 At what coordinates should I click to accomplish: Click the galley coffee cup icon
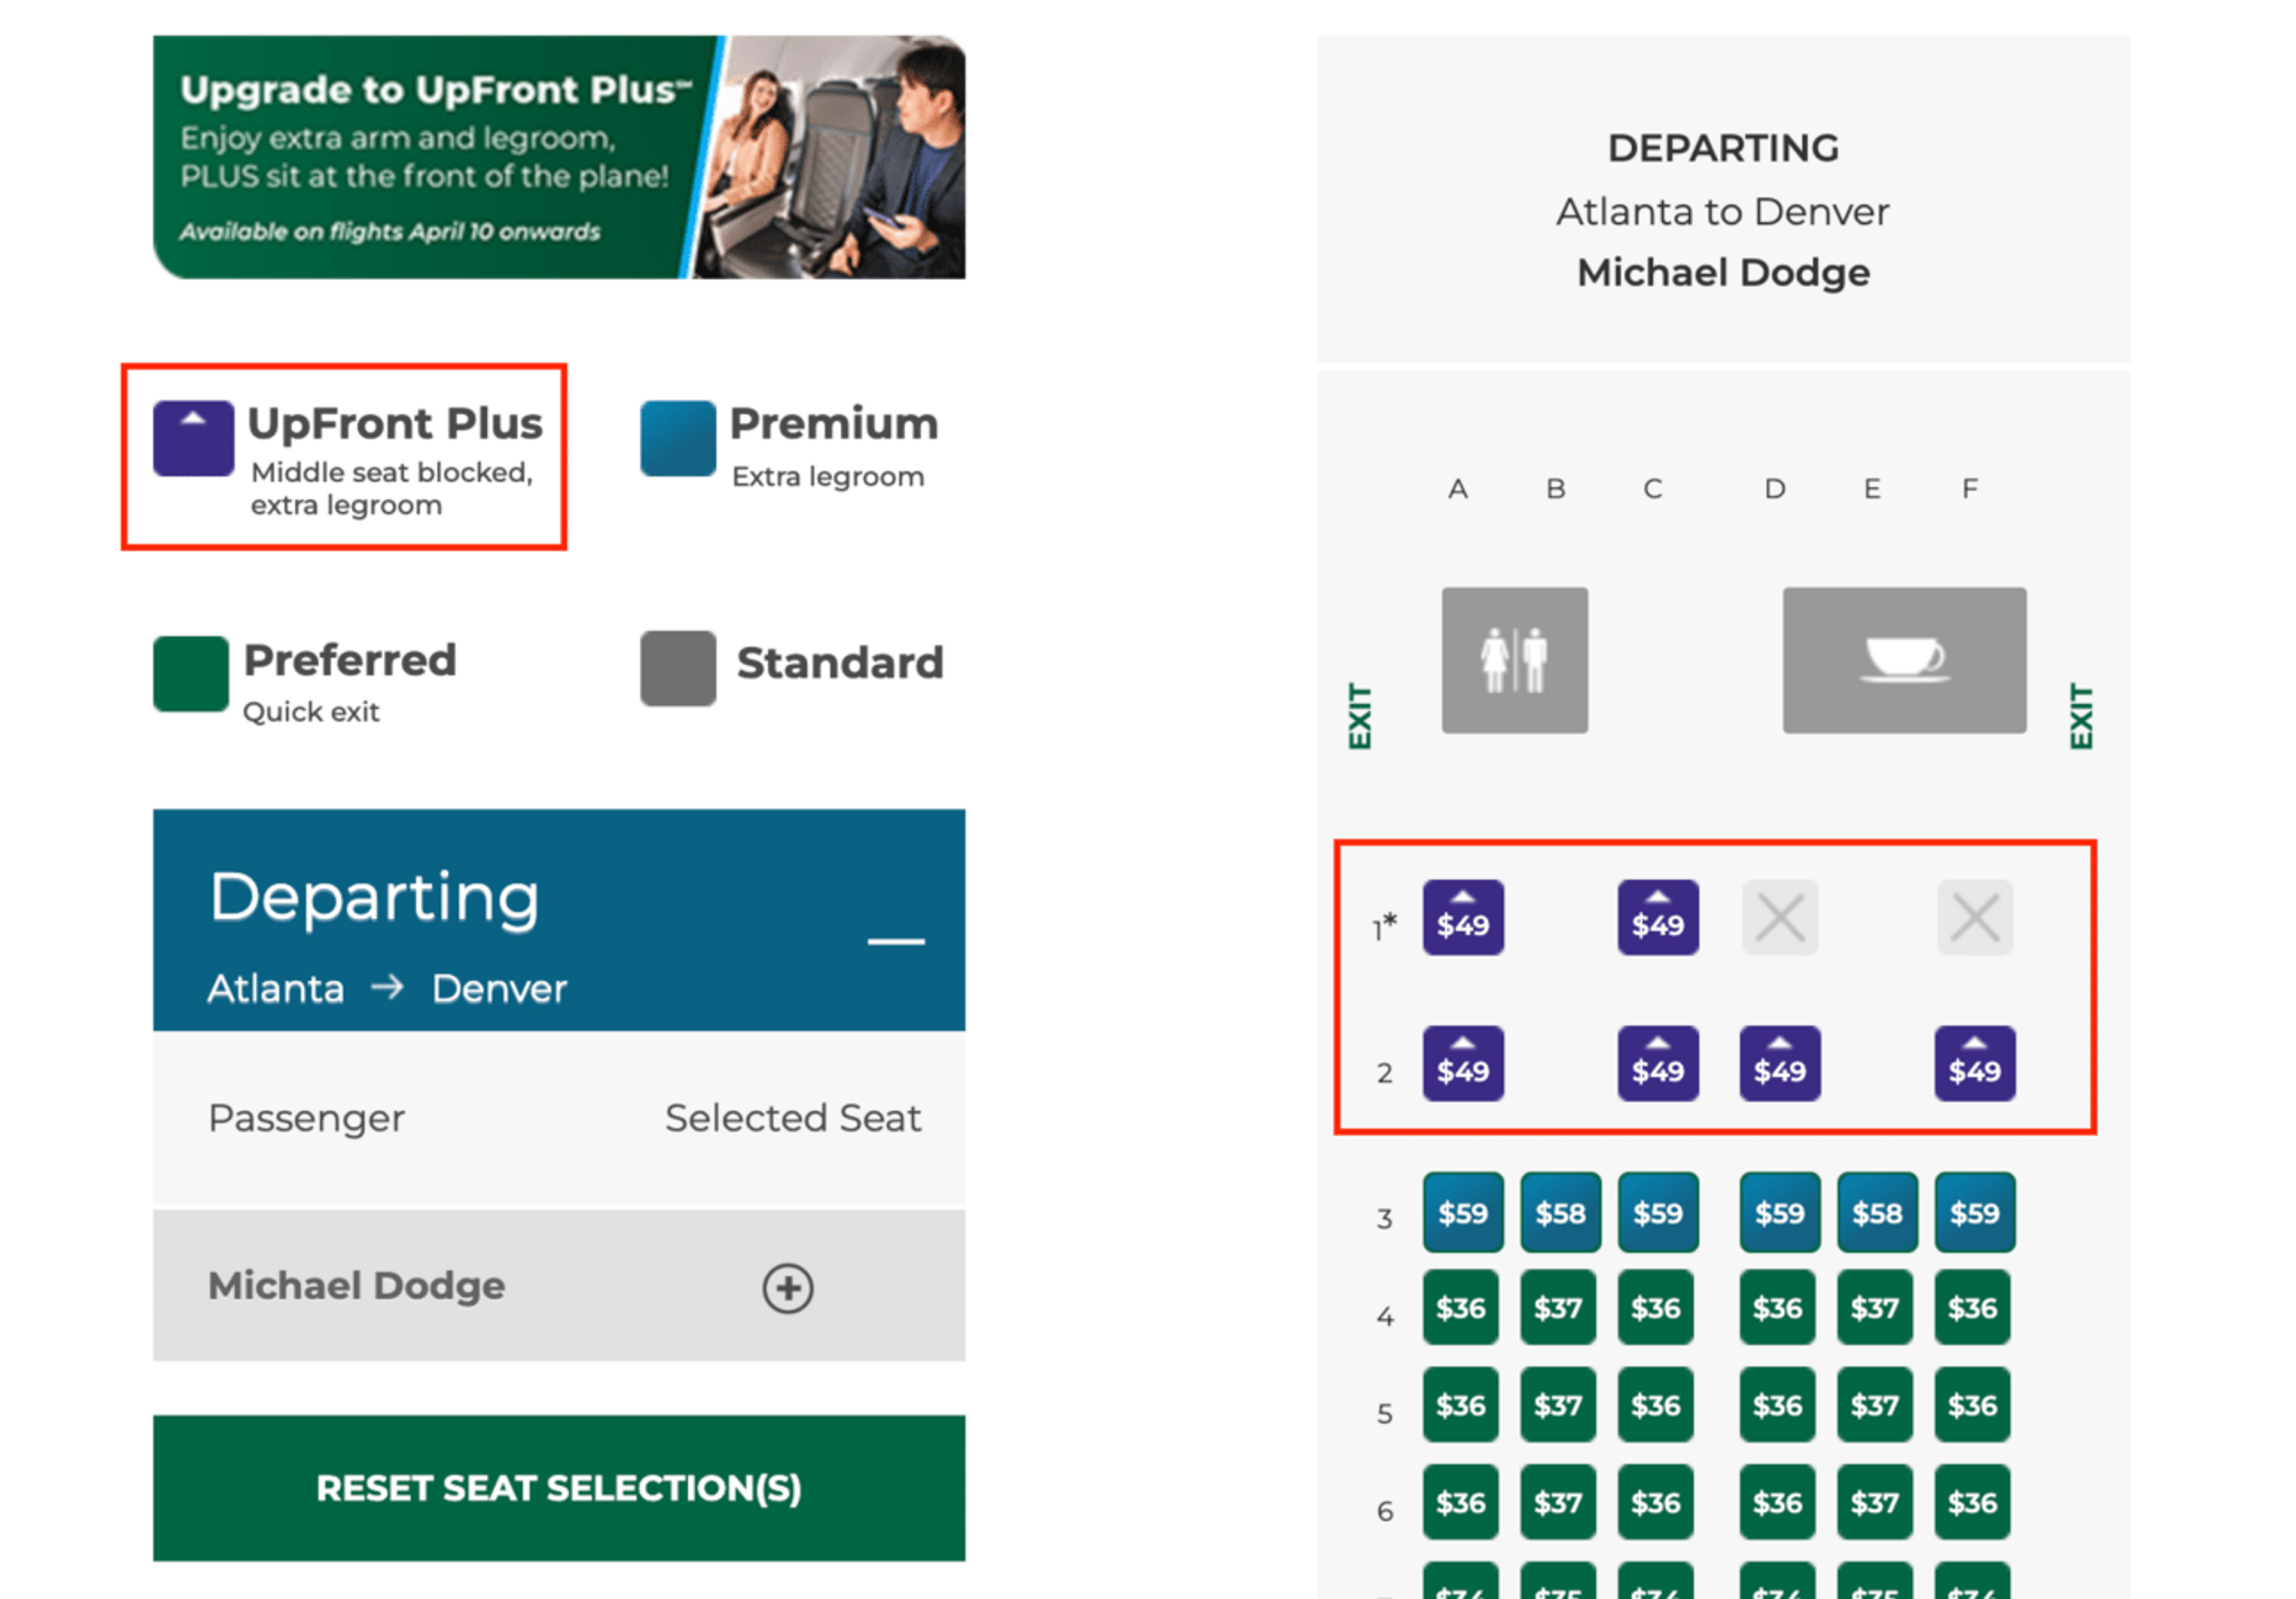pyautogui.click(x=1904, y=660)
